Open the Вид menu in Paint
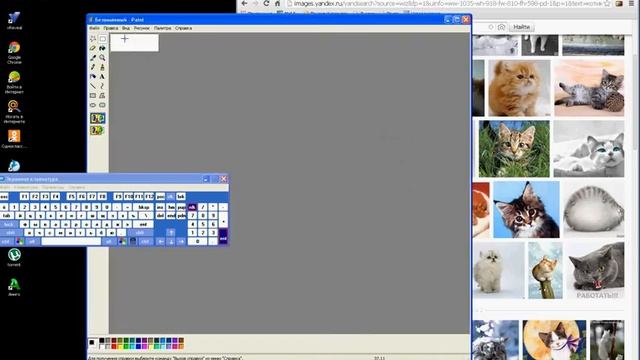Image resolution: width=640 pixels, height=360 pixels. click(x=126, y=28)
